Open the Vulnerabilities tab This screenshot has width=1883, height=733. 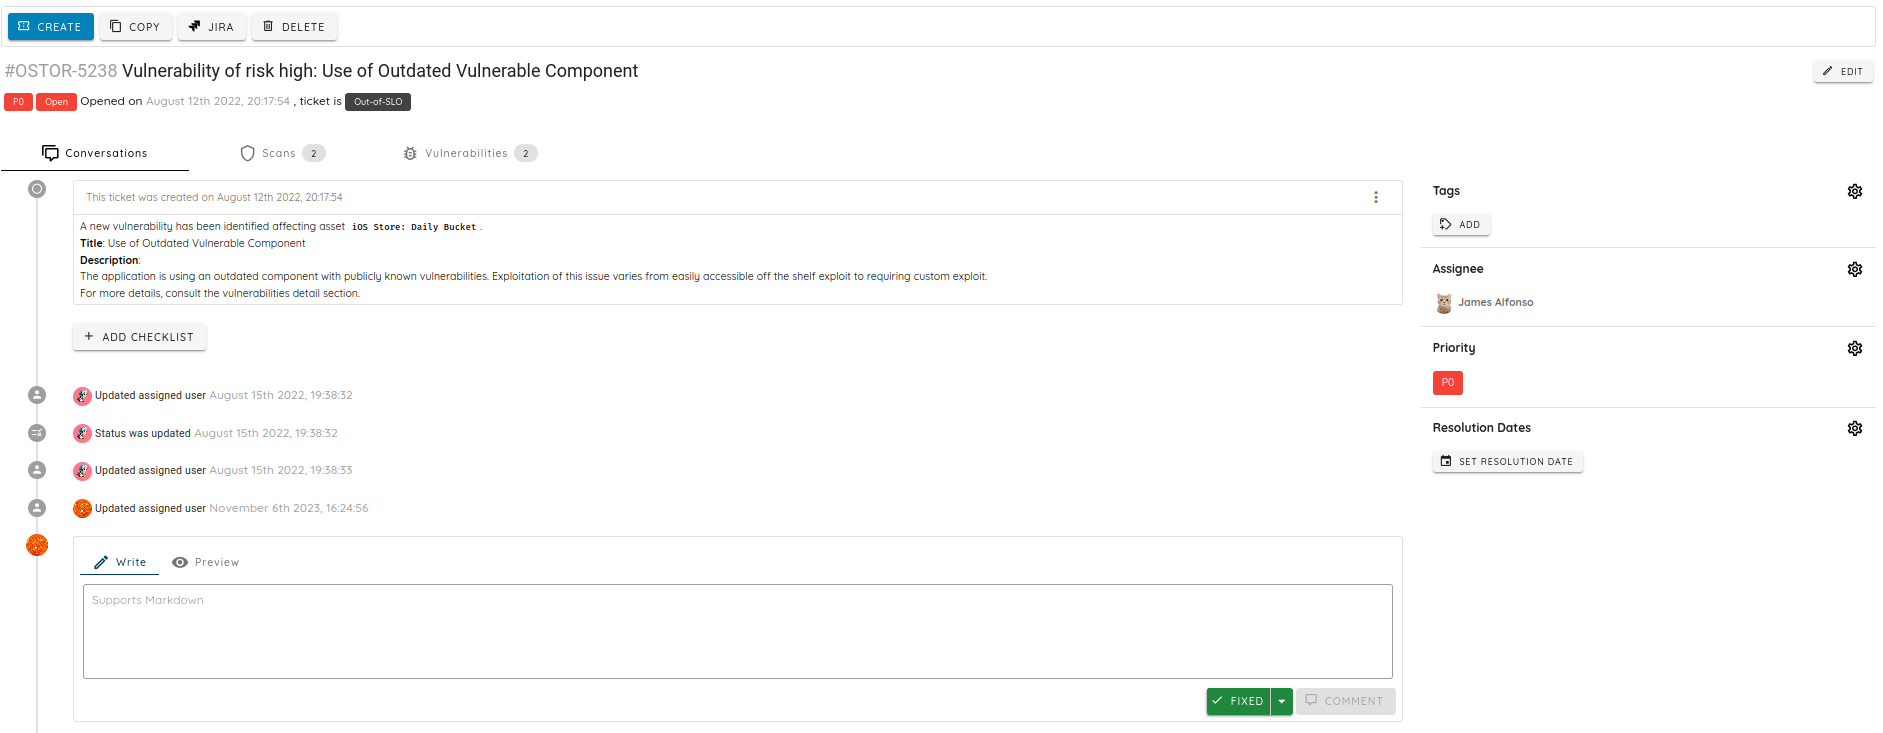(468, 153)
